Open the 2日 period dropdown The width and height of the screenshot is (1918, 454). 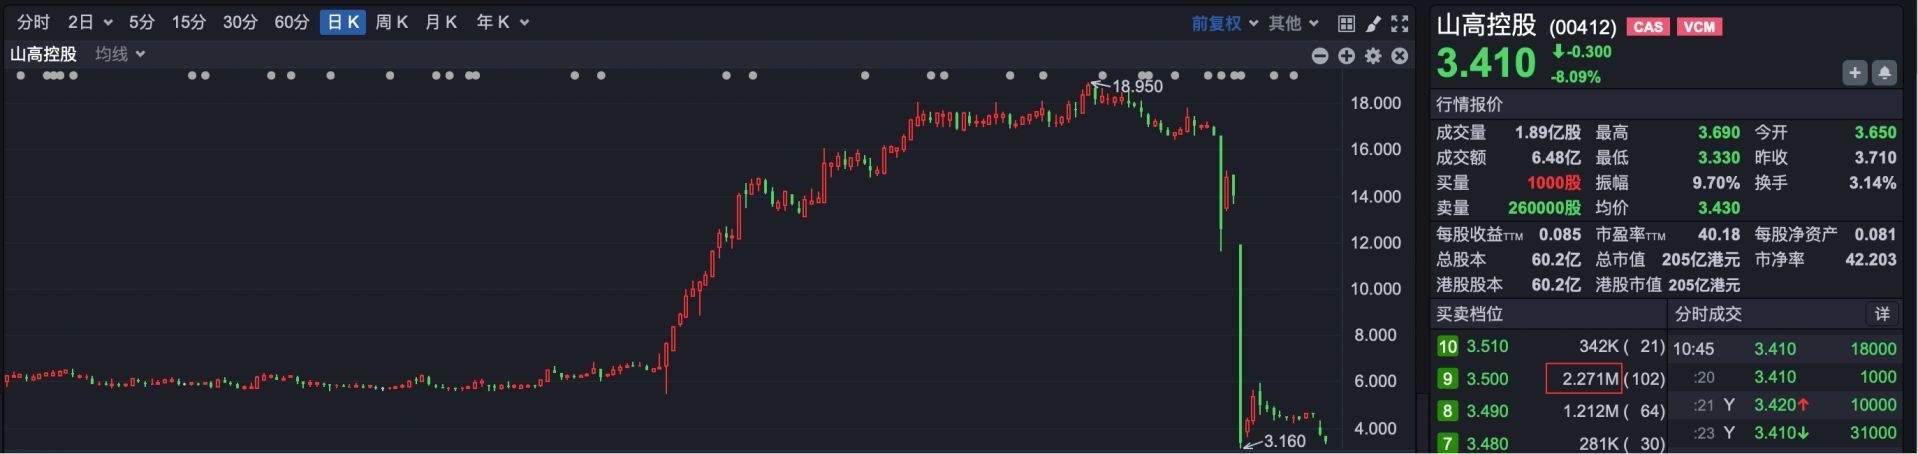coord(89,22)
